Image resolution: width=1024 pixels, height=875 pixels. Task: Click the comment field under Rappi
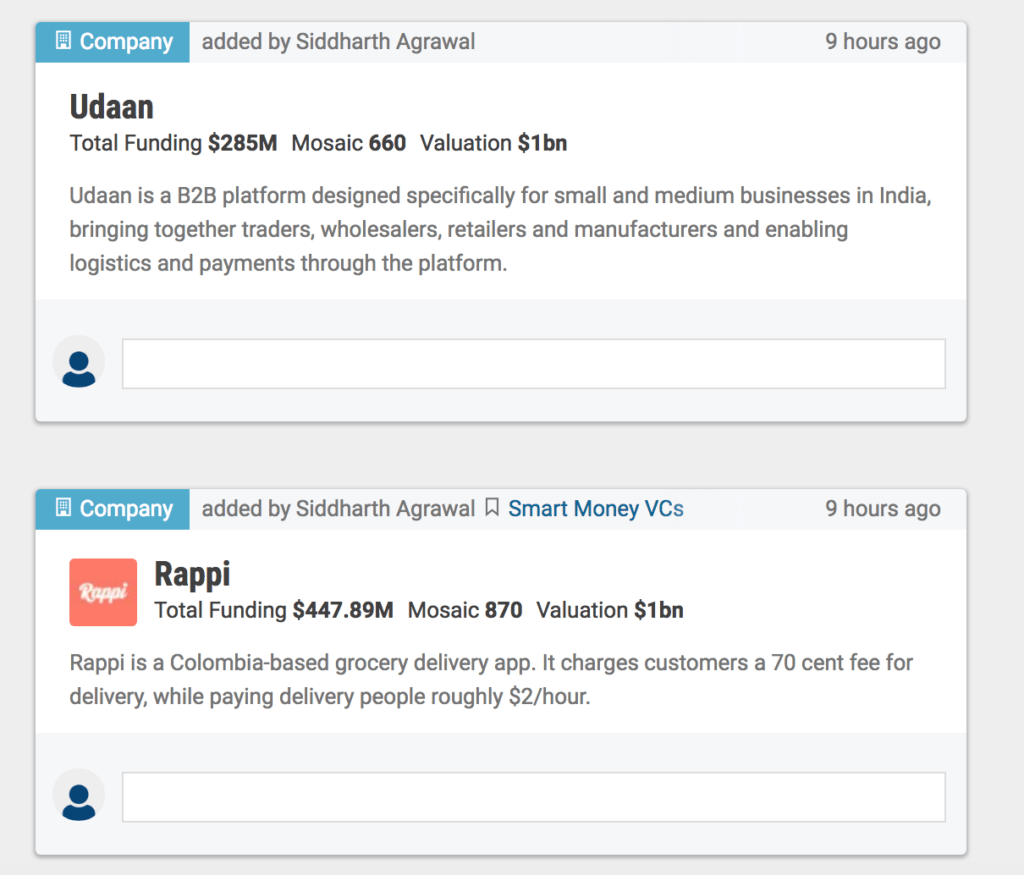pos(534,797)
